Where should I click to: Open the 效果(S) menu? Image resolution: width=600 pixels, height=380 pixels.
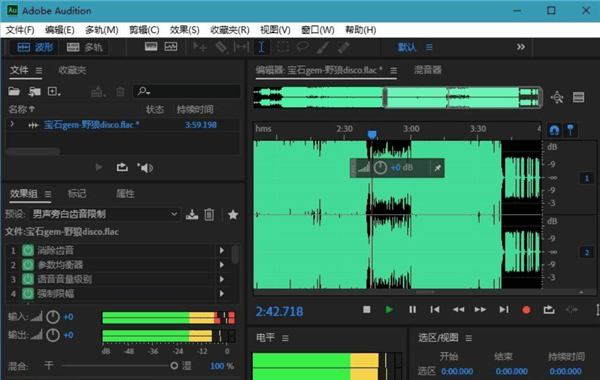pos(184,30)
